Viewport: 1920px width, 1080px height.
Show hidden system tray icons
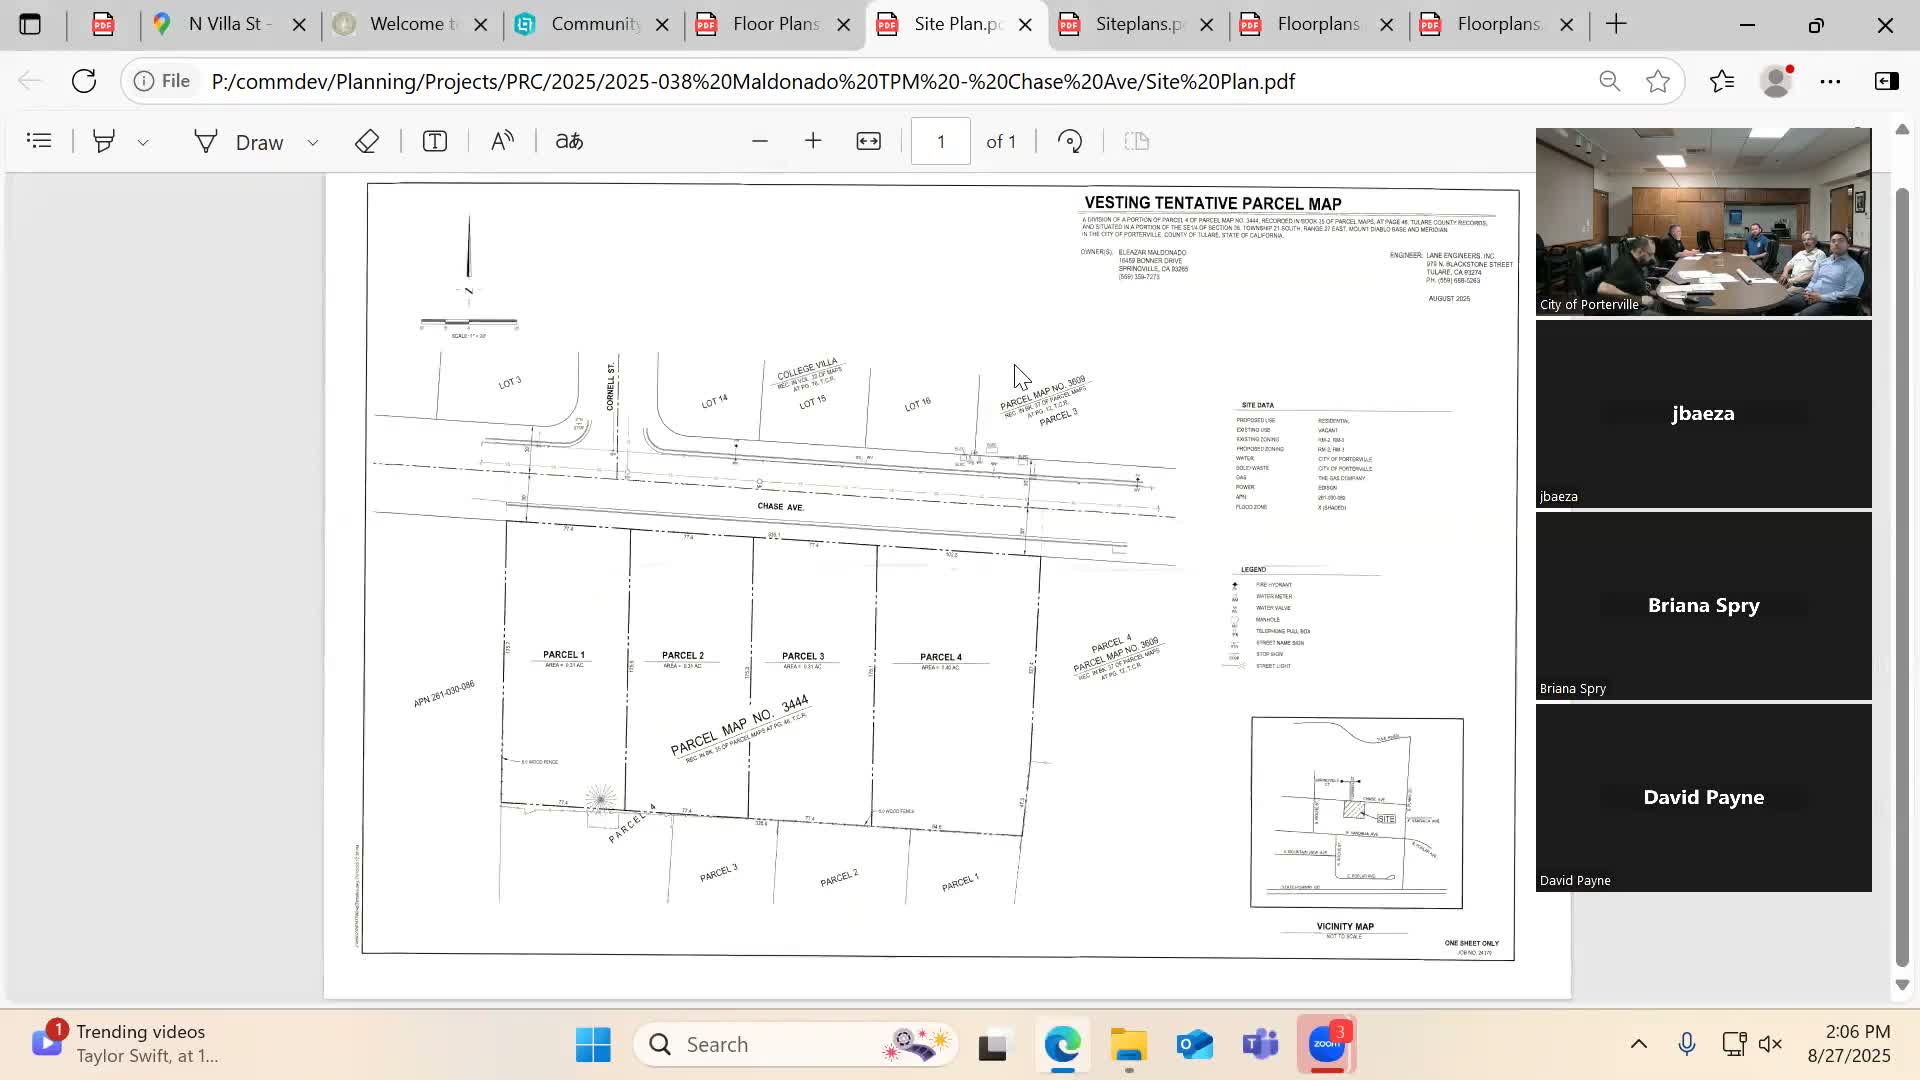pyautogui.click(x=1638, y=1043)
